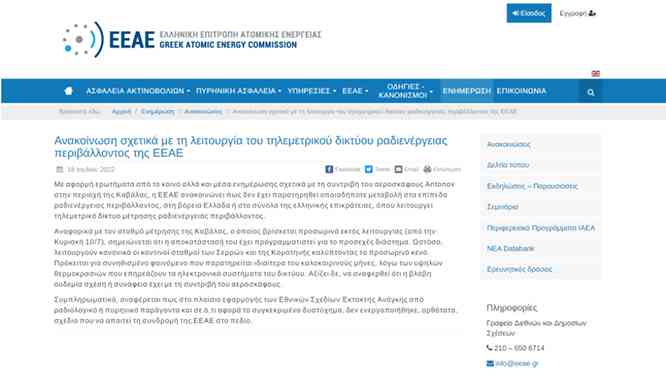Open the ΕΠΙΚΟΙΝΩΝΙΑ menu item

pyautogui.click(x=521, y=91)
